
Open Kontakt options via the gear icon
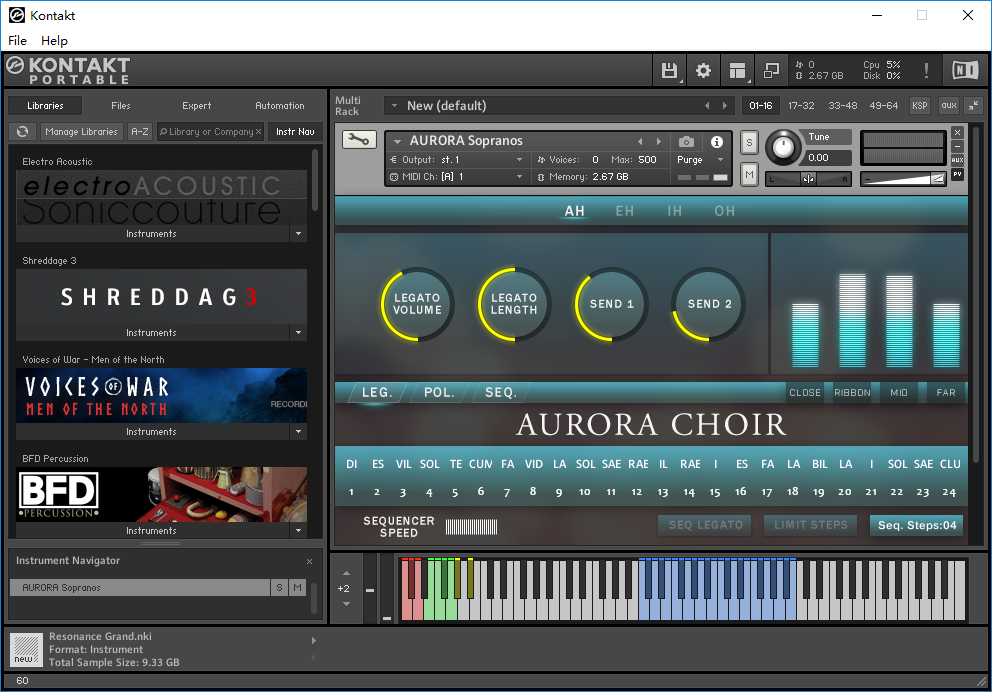[704, 70]
